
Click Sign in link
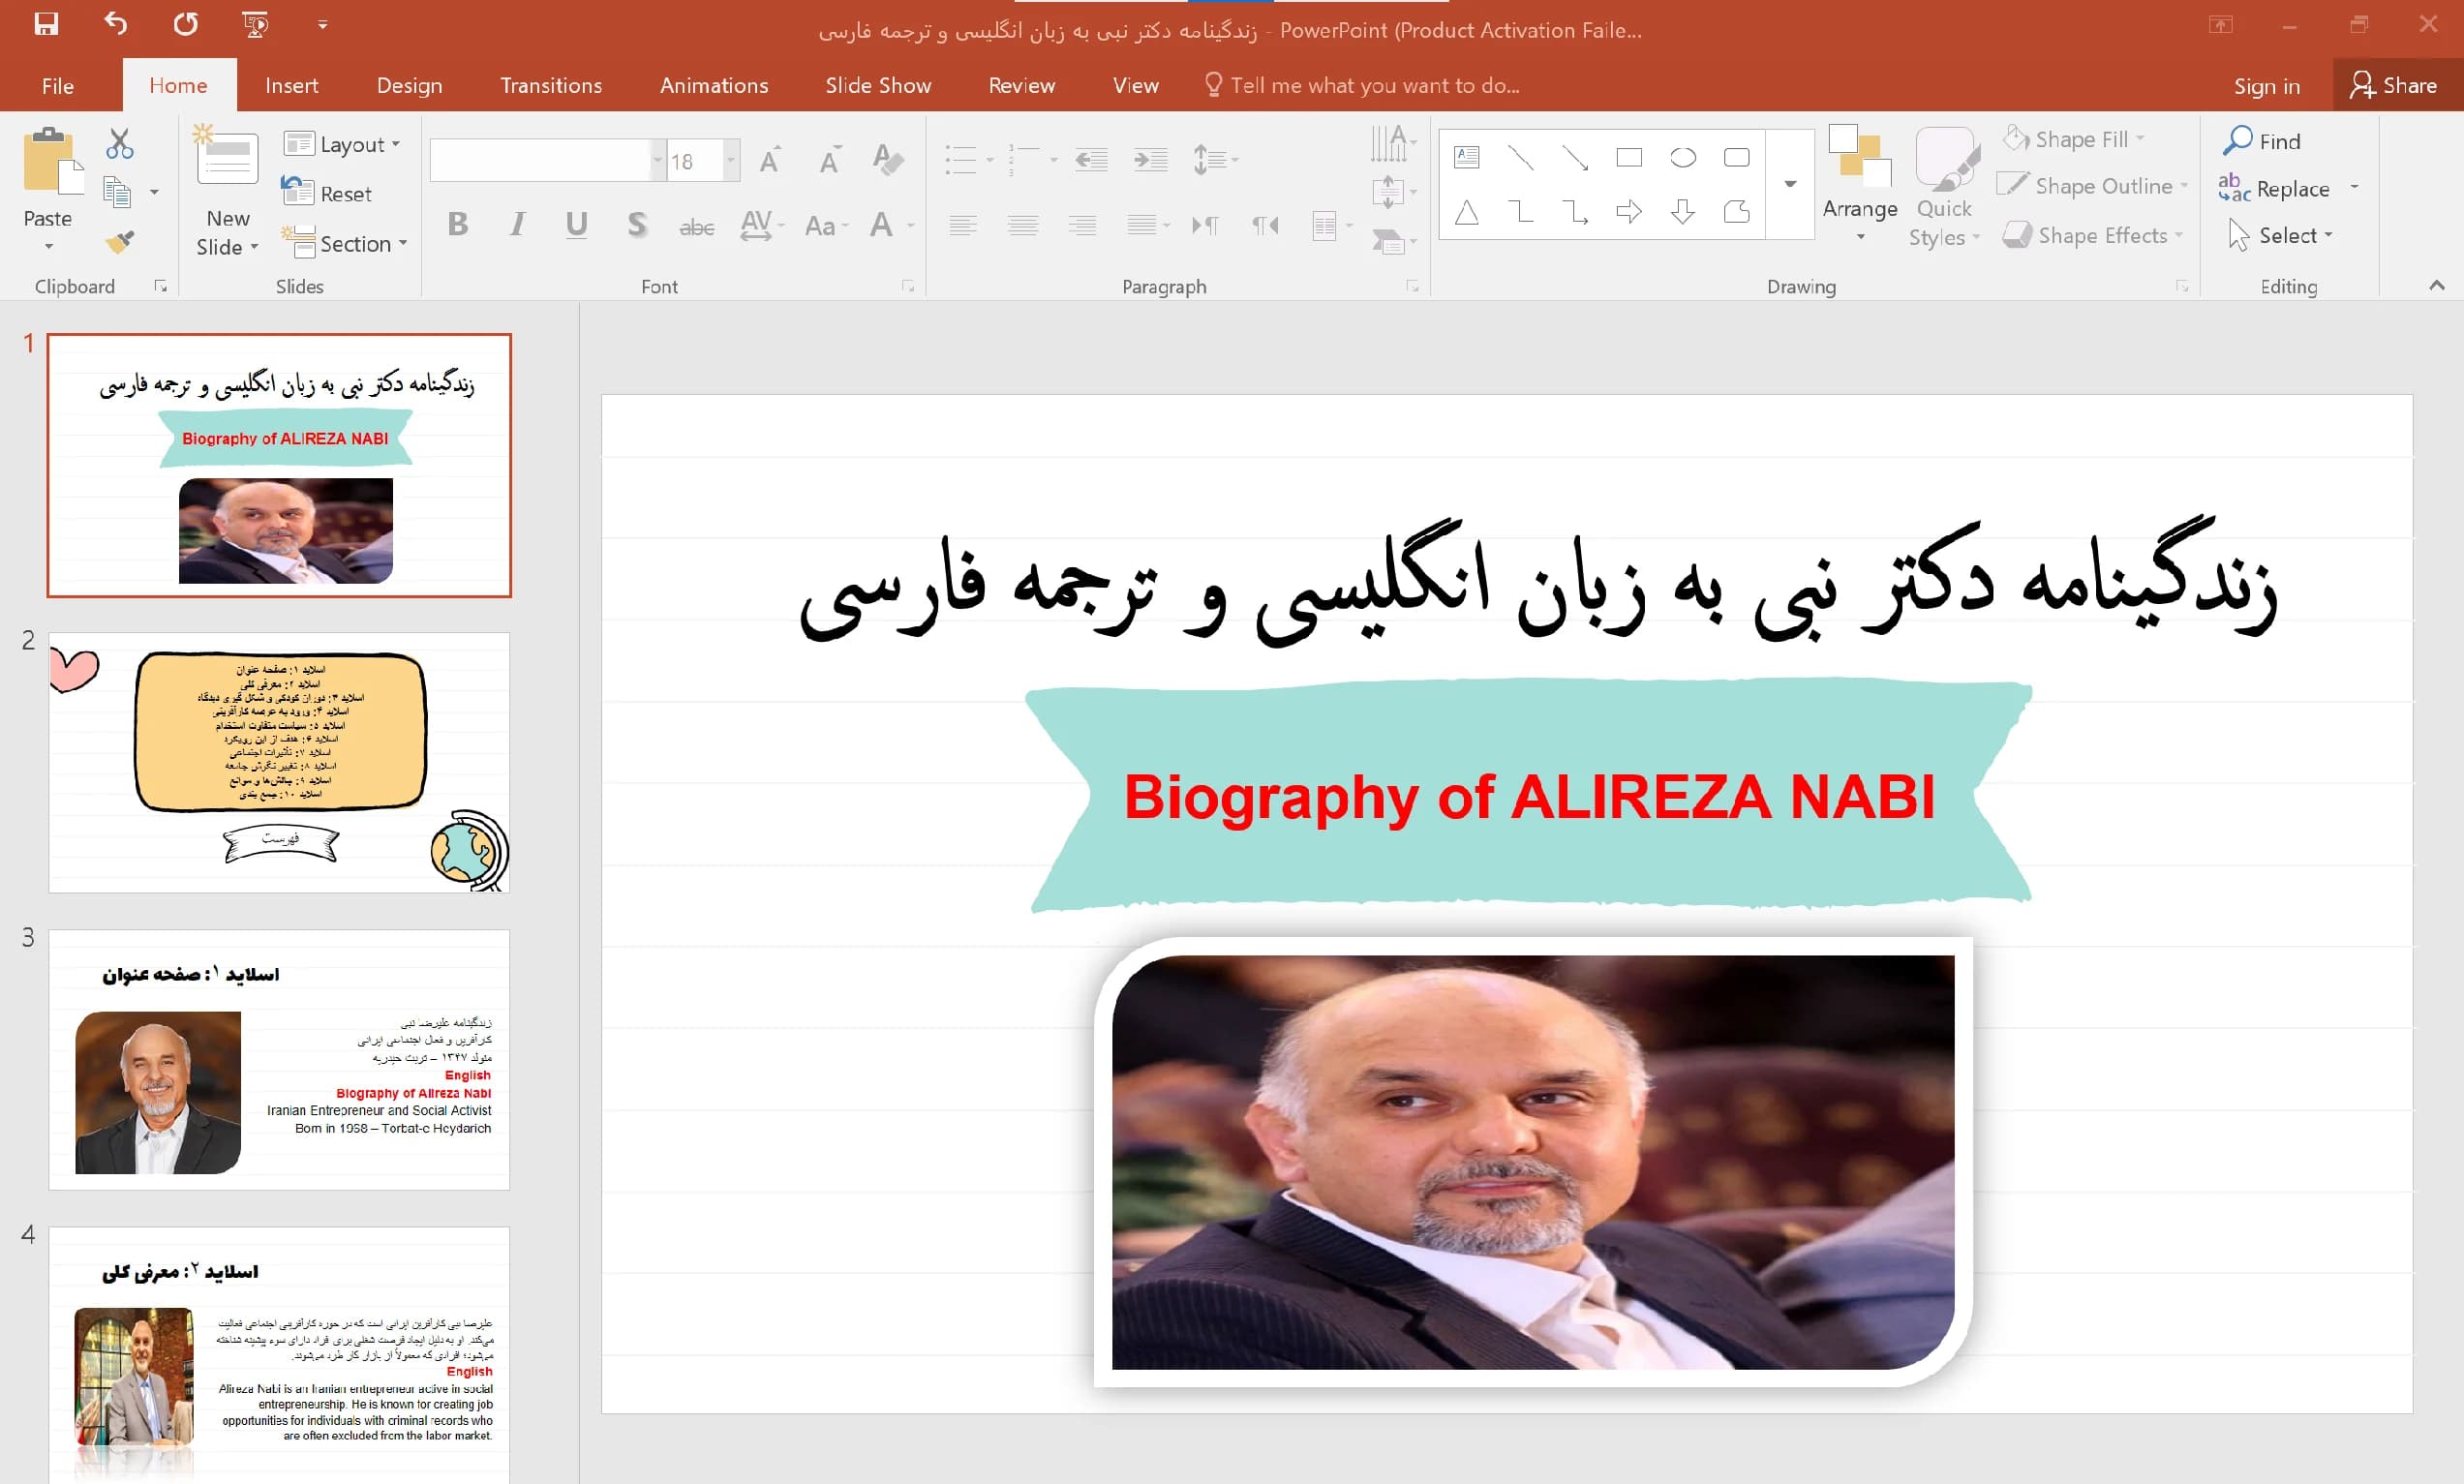2267,86
